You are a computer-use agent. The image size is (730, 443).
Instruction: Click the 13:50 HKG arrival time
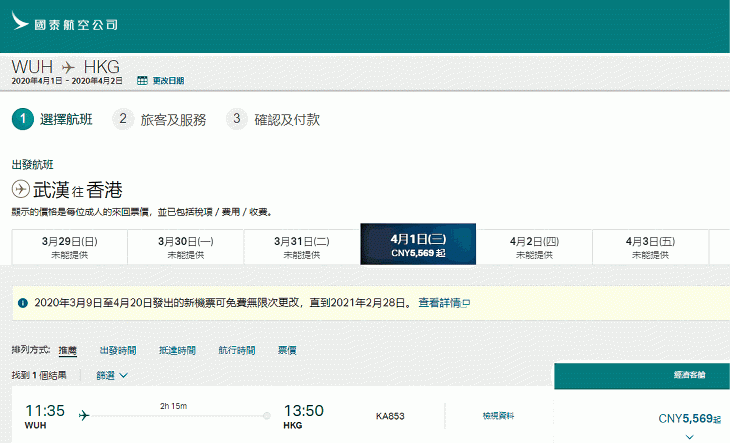coord(304,416)
